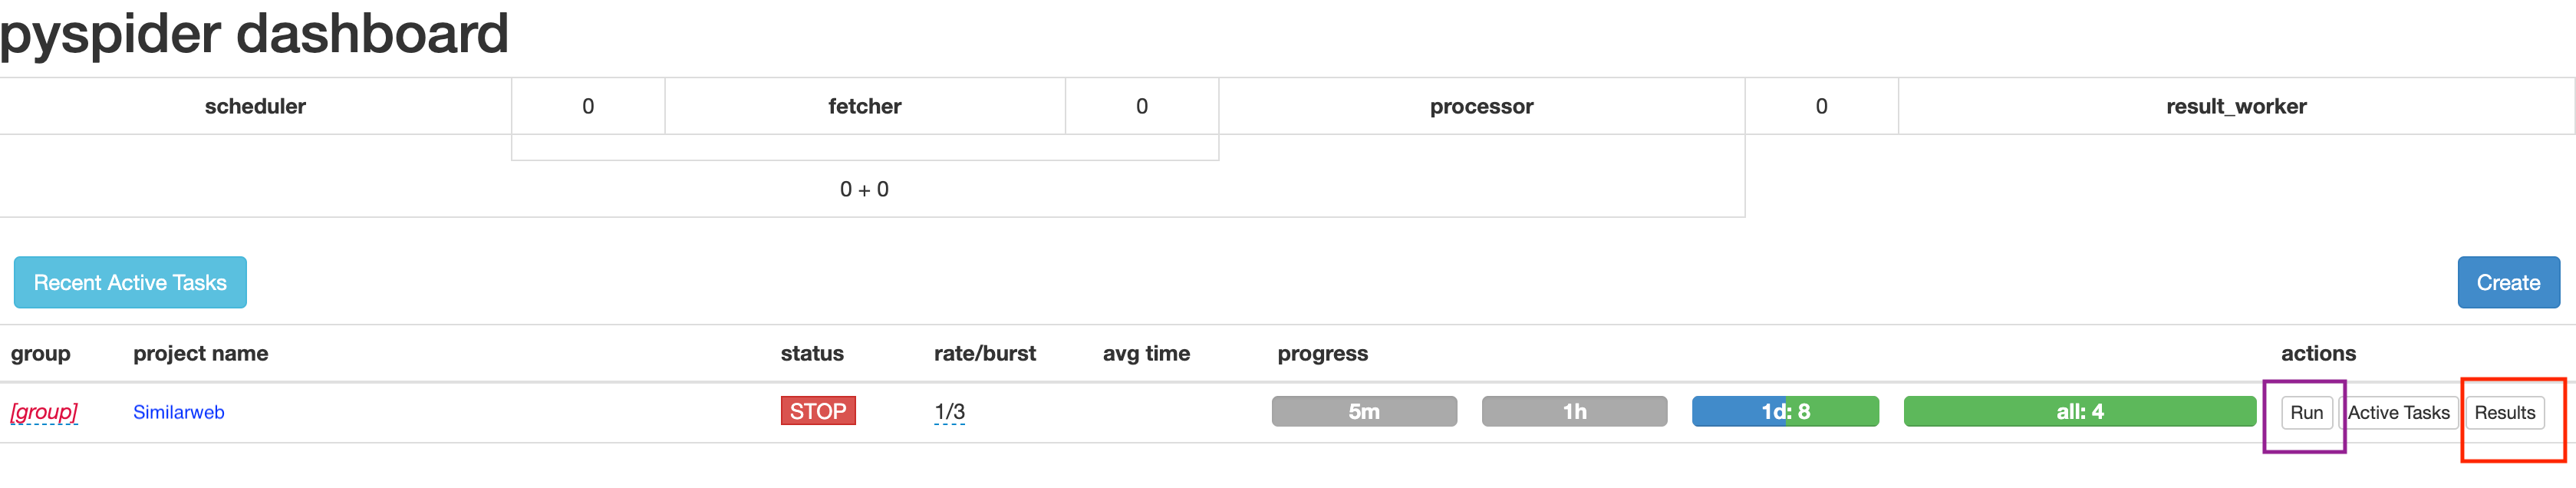Sort by the project name column header
This screenshot has height=488, width=2576.
pos(201,353)
